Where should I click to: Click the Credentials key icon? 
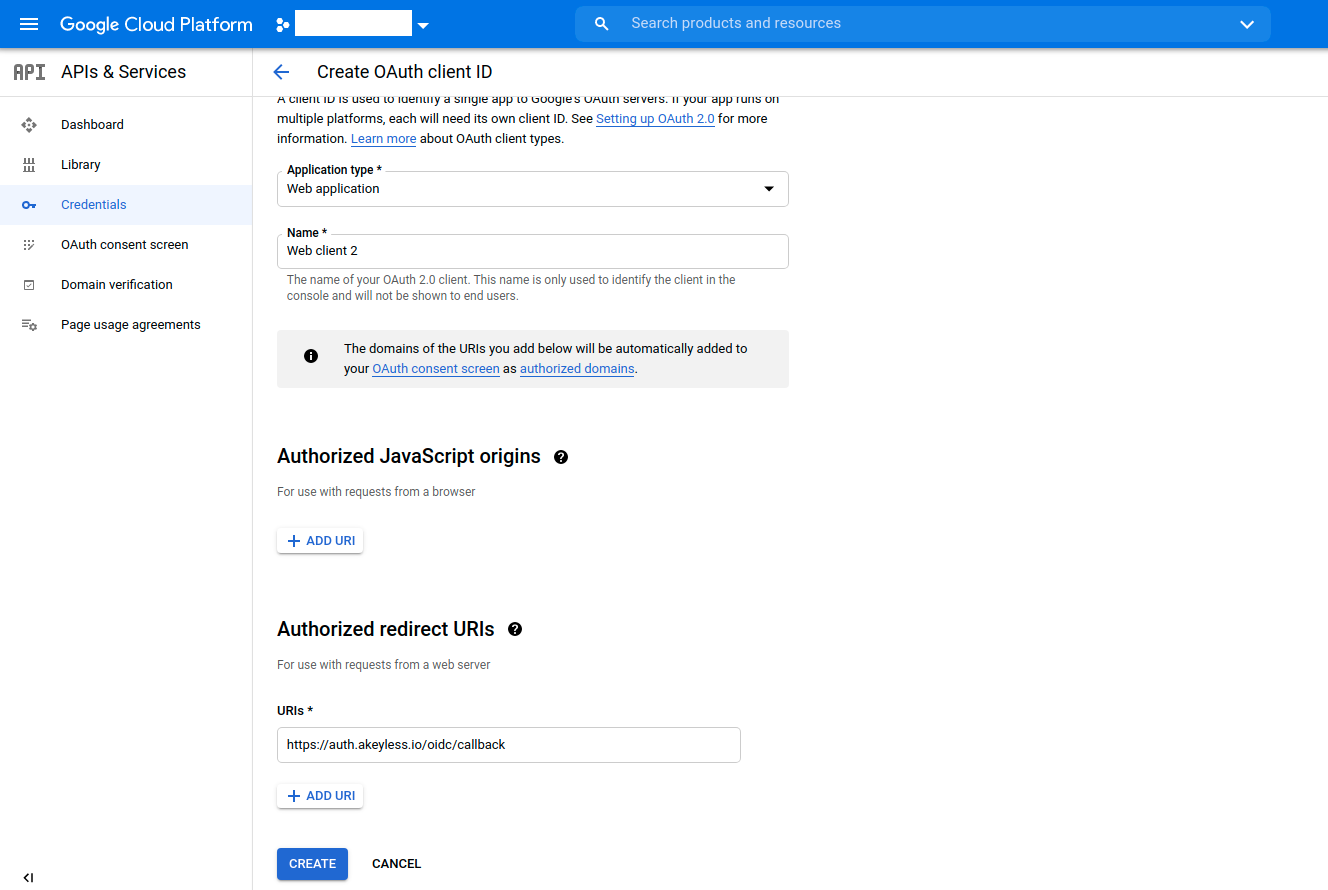(x=29, y=205)
